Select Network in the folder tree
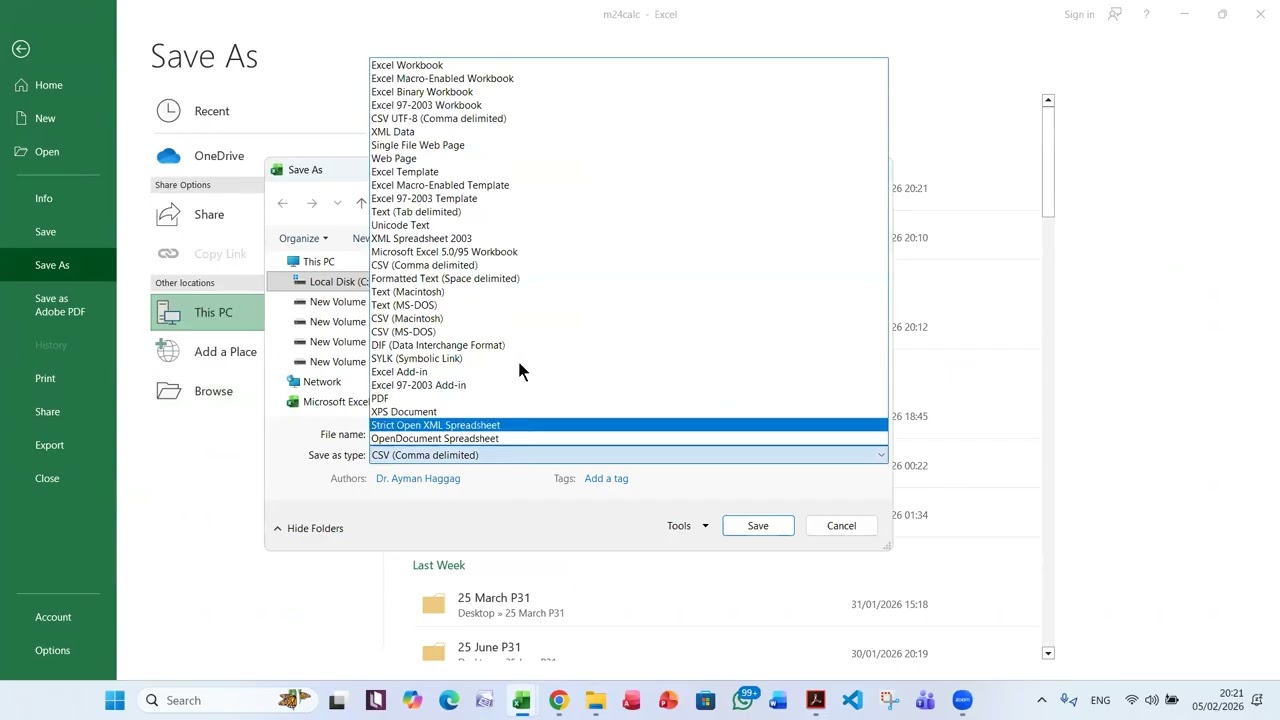 click(321, 382)
